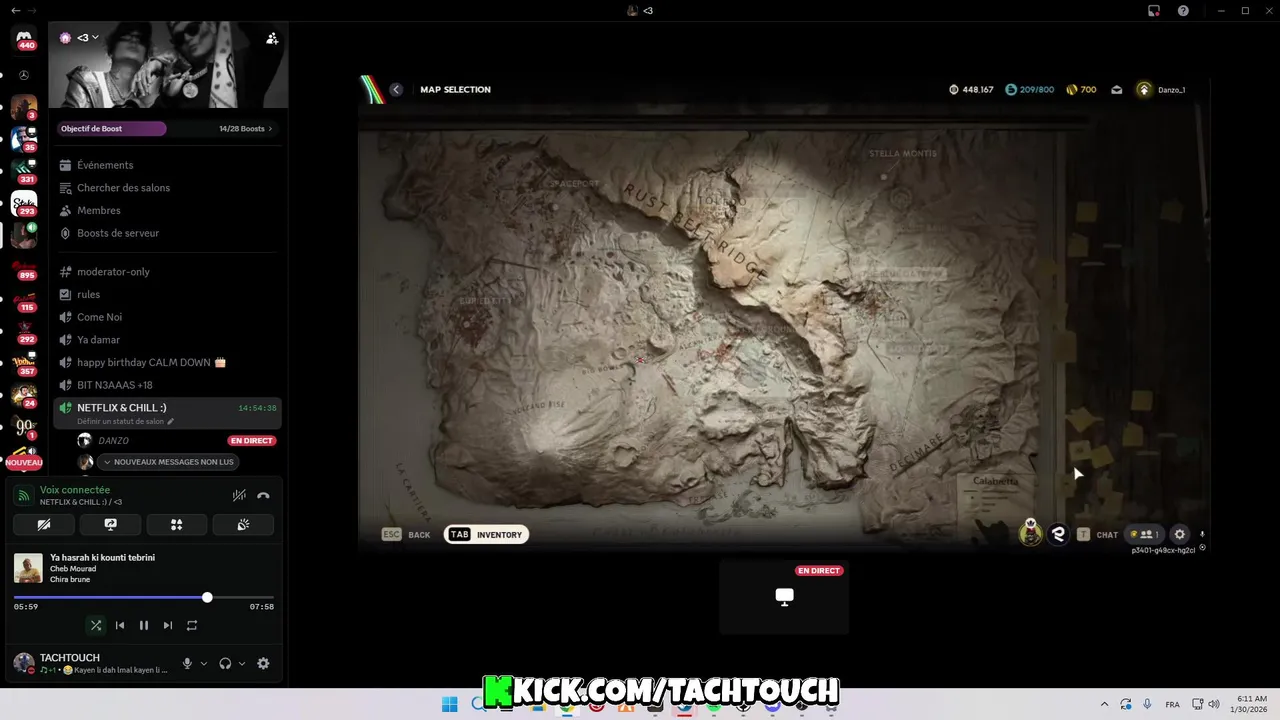Open Discord user settings gear

tap(263, 663)
